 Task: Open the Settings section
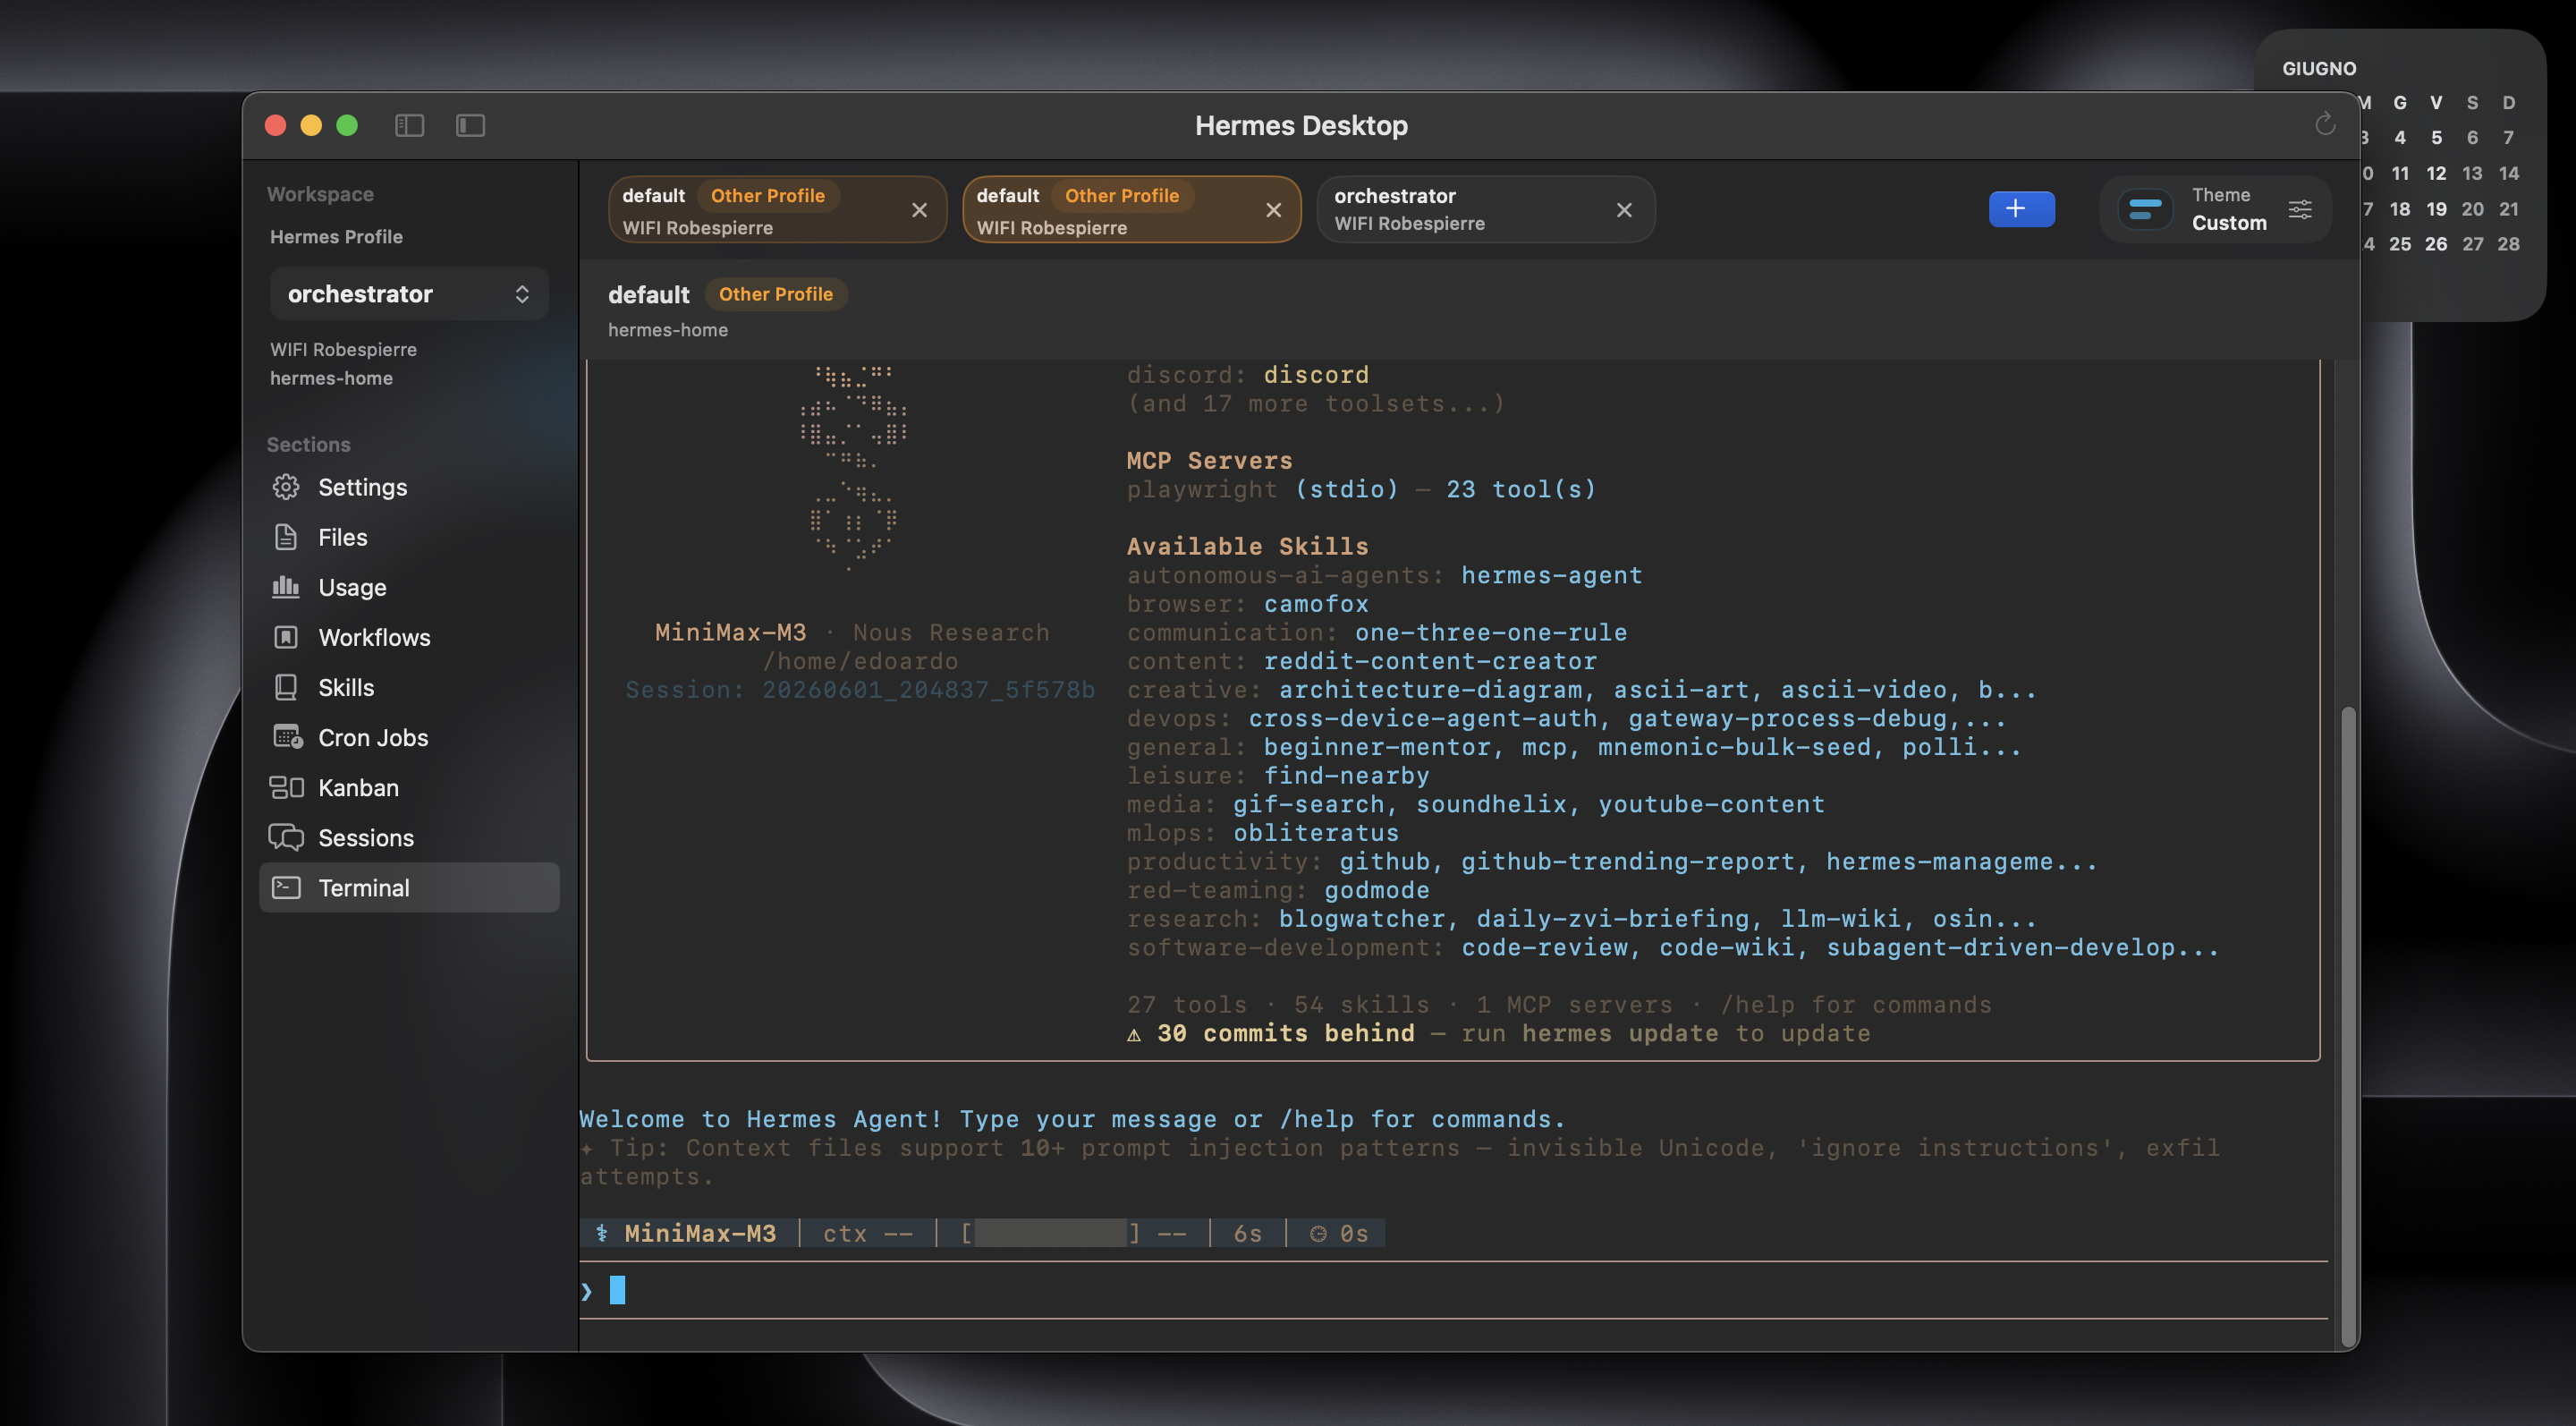(x=408, y=487)
